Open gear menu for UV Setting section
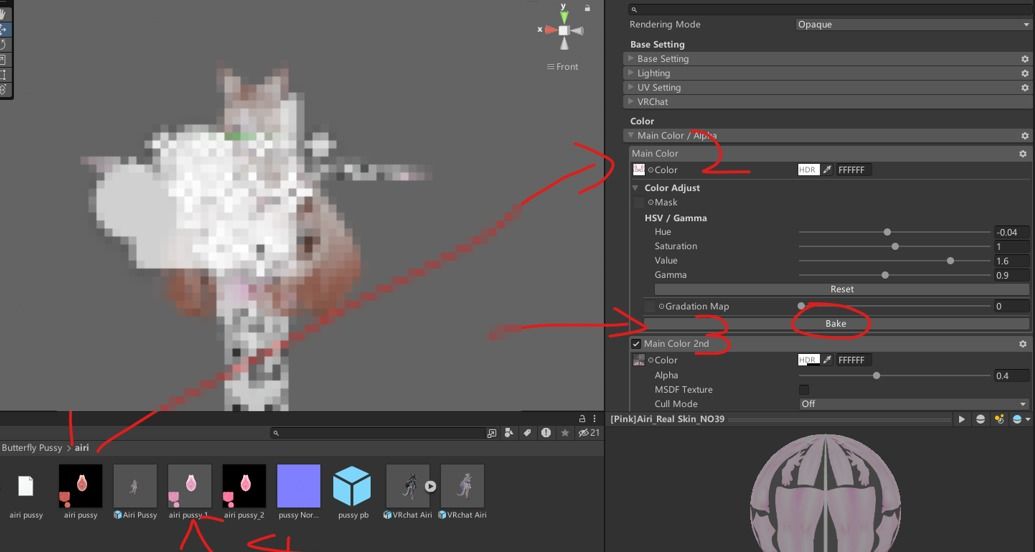This screenshot has width=1035, height=552. (x=1024, y=88)
